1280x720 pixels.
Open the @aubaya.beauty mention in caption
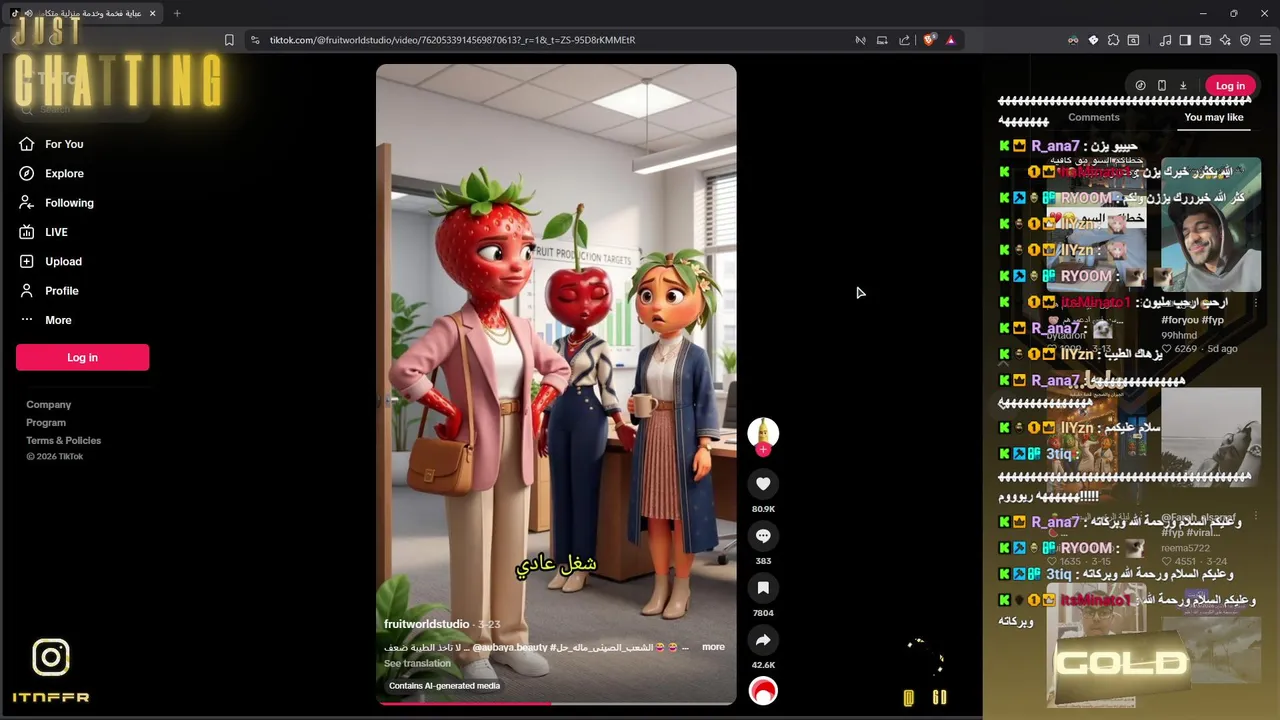tap(510, 647)
